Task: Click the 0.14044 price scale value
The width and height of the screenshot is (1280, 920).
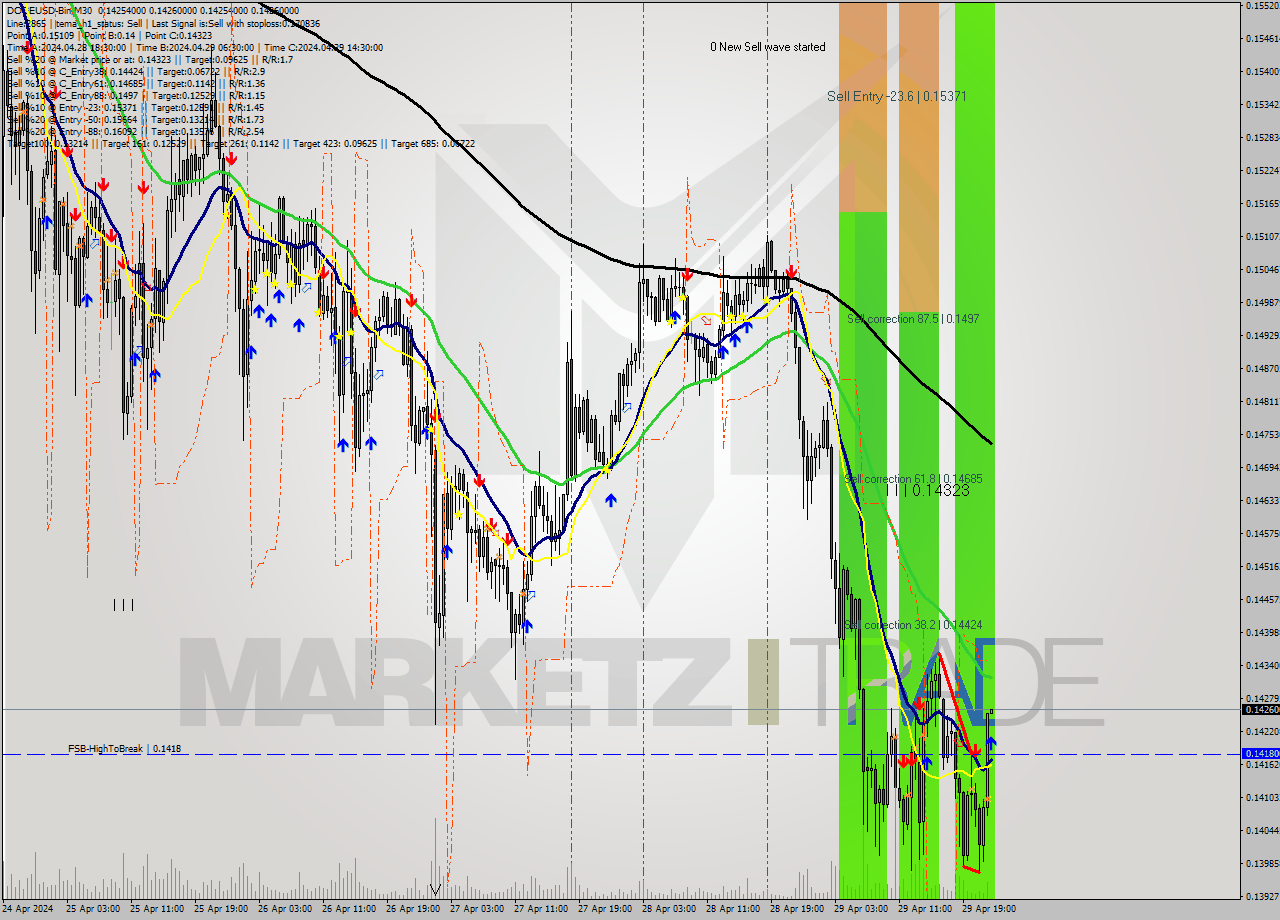Action: [x=1261, y=830]
